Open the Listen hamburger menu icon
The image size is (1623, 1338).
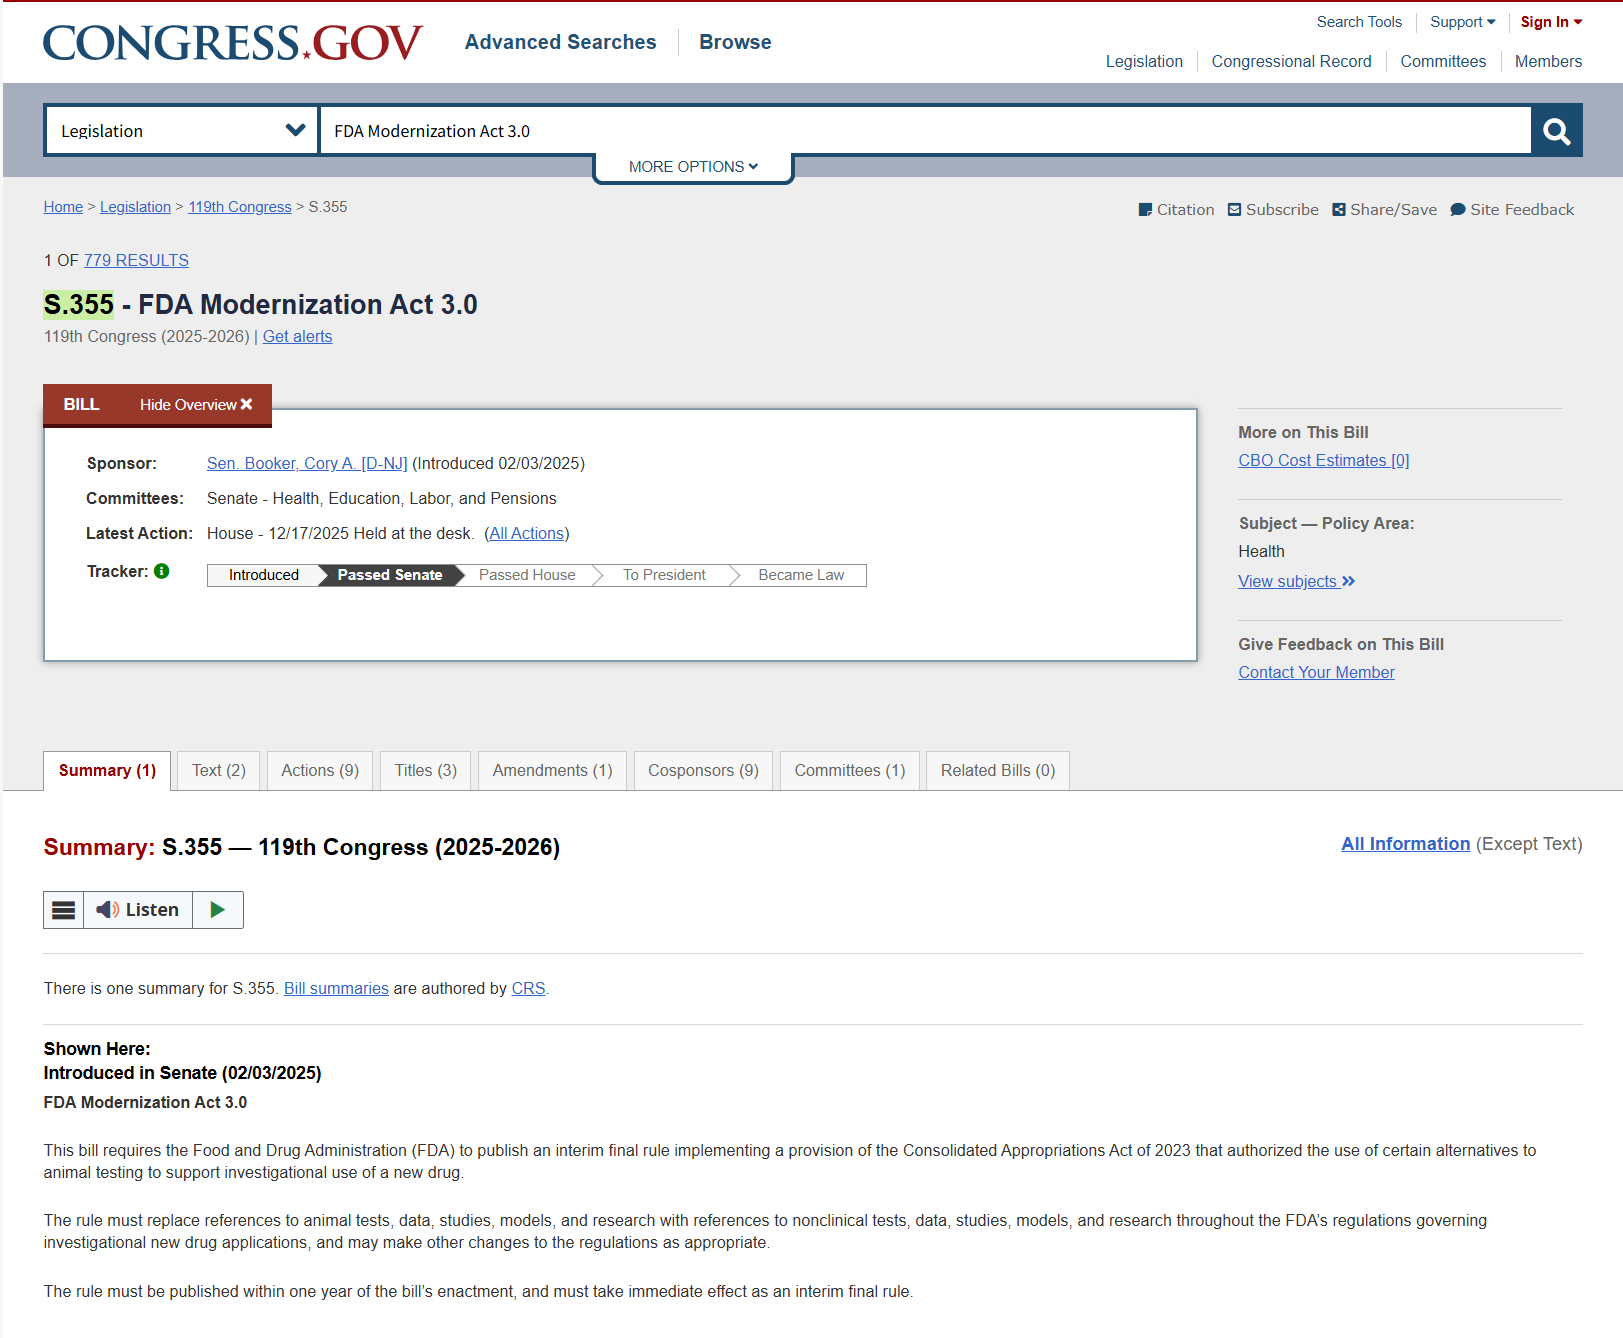pyautogui.click(x=63, y=910)
